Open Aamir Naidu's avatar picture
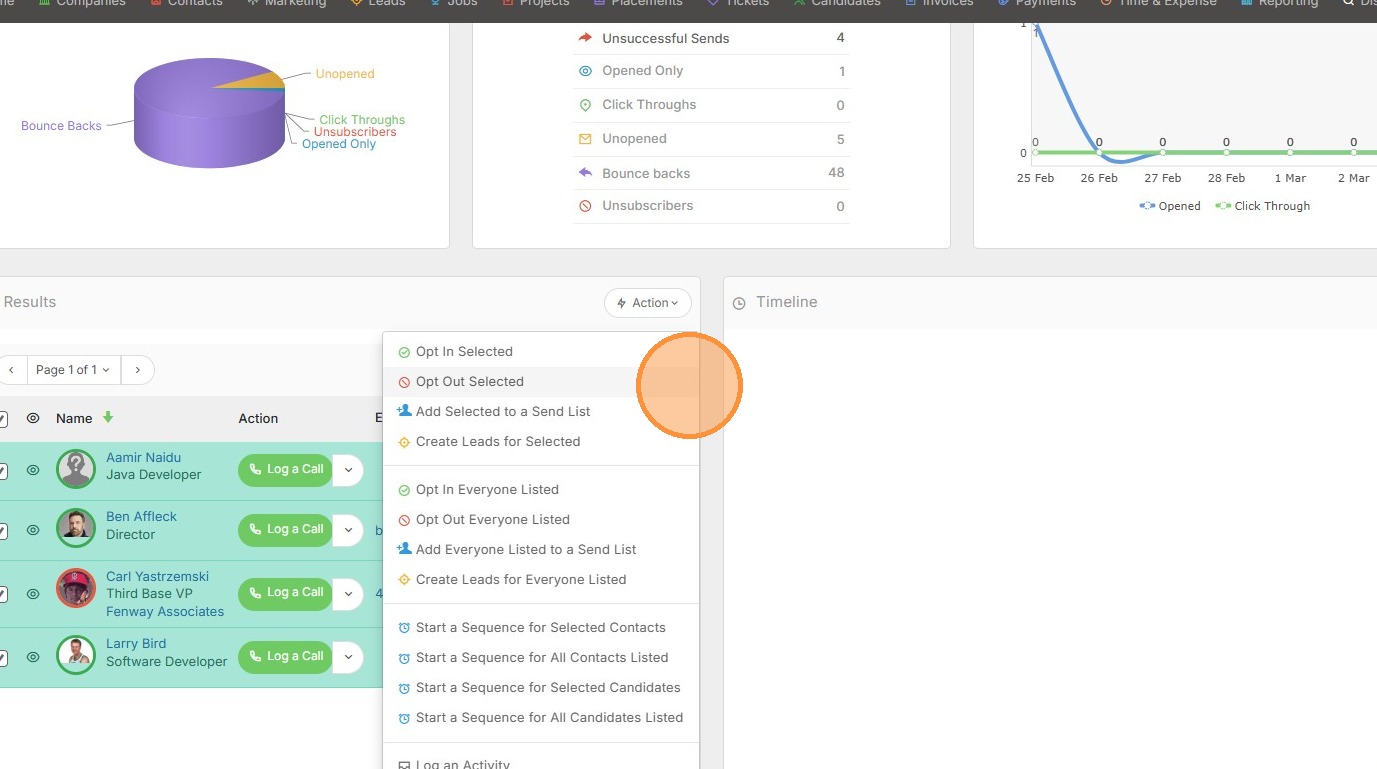Screen dimensions: 1377x769 [x=76, y=469]
